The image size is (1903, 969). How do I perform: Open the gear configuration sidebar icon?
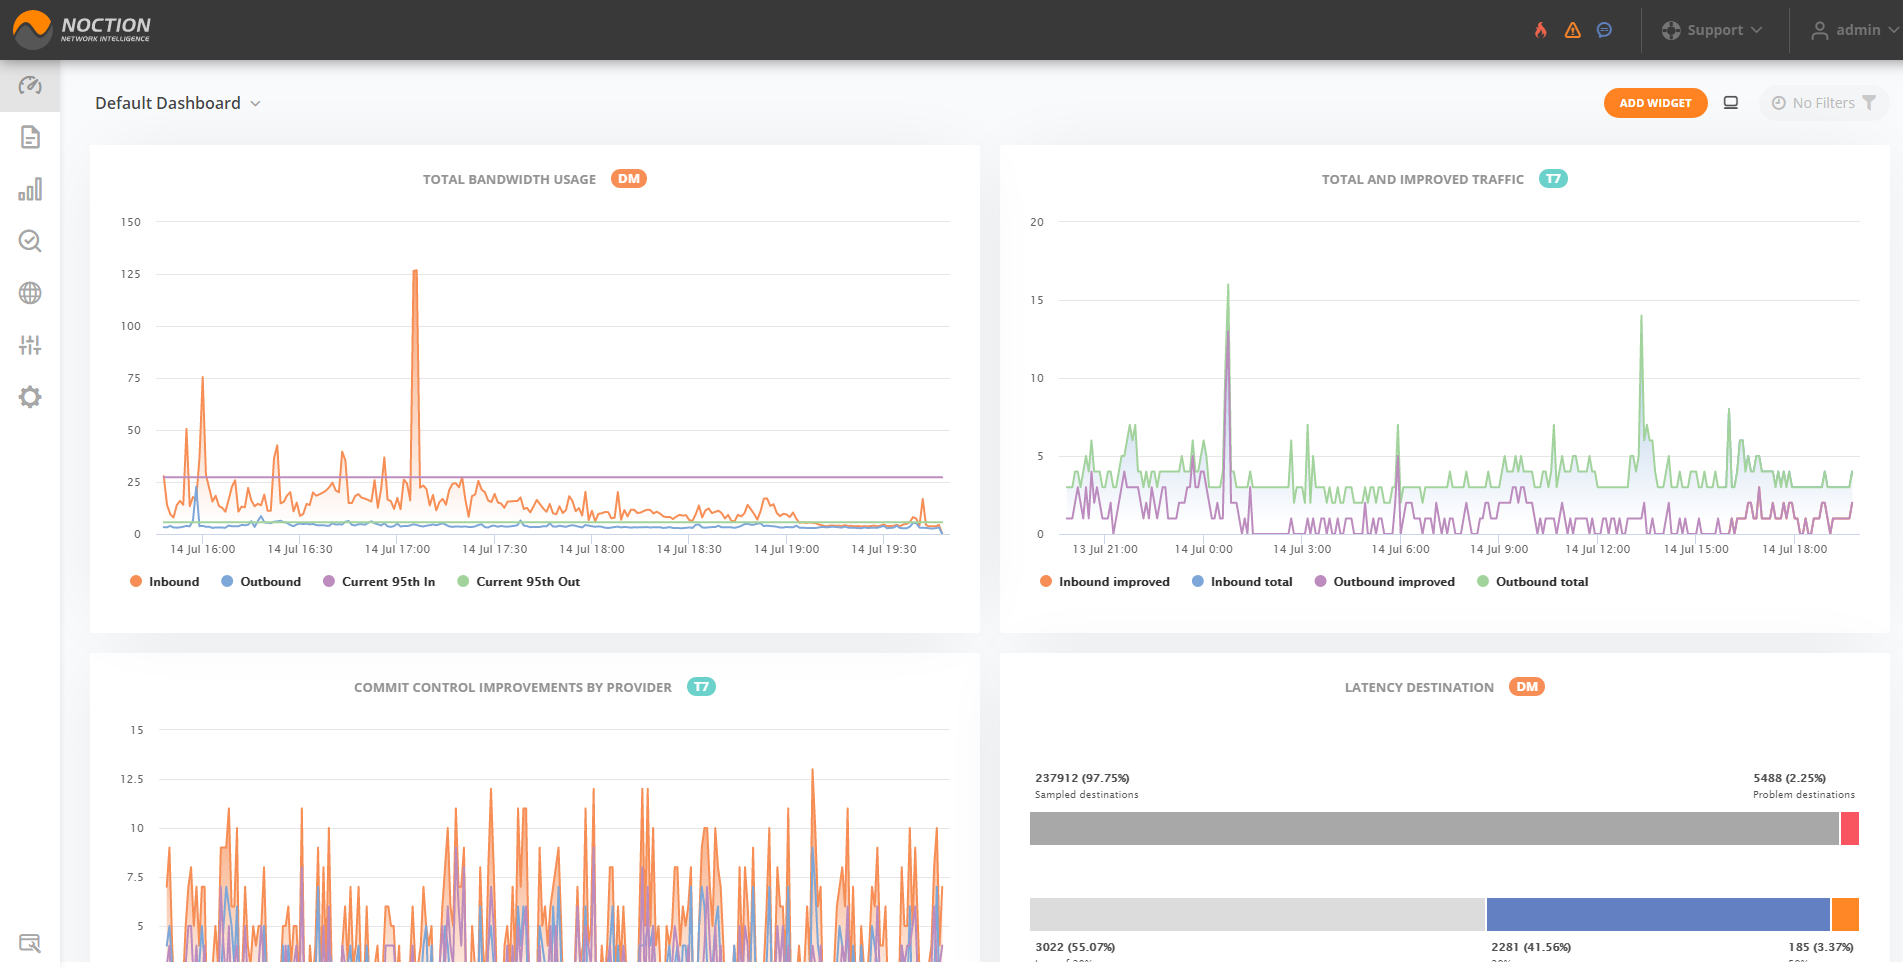pyautogui.click(x=30, y=397)
